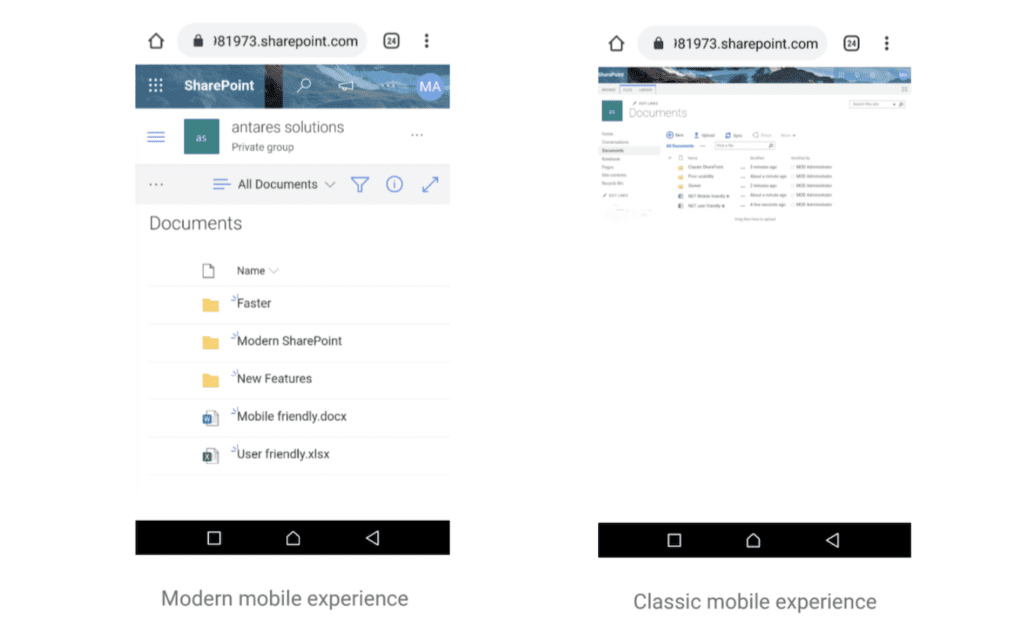Click address bar in classic experience phone
The height and width of the screenshot is (642, 1024).
pos(733,44)
